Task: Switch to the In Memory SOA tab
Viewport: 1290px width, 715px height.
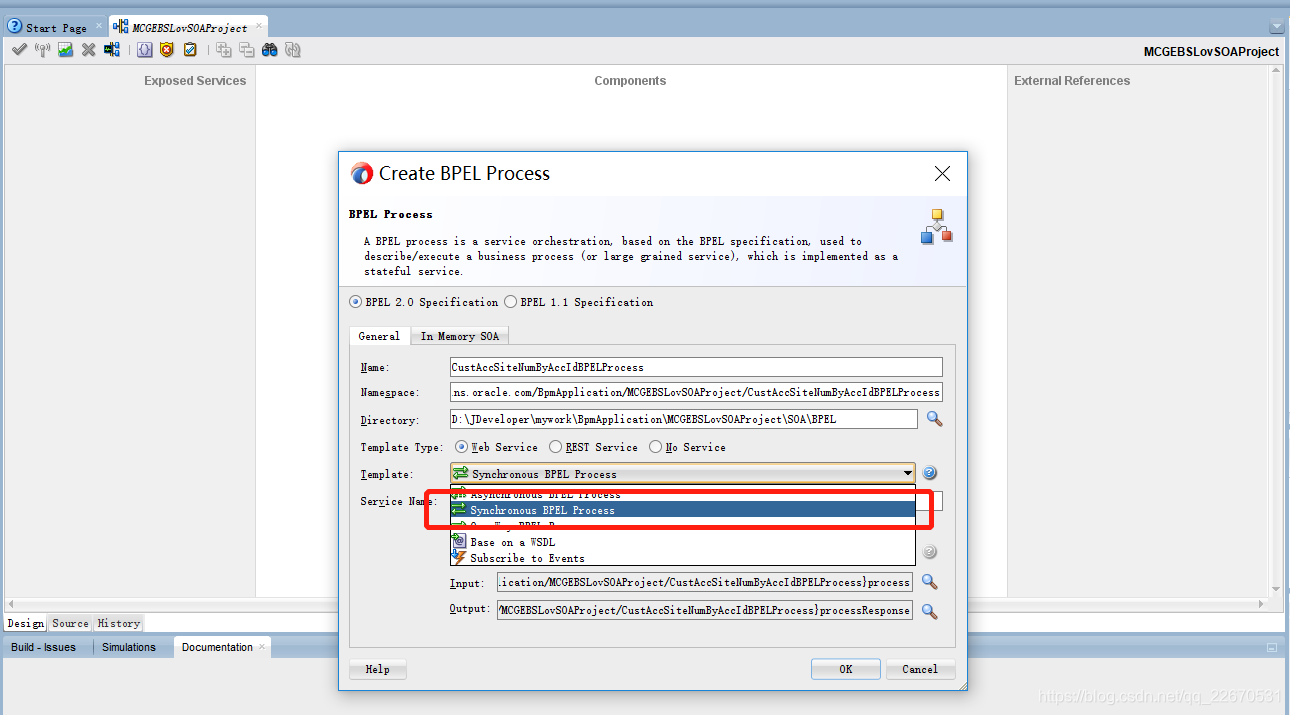Action: [x=460, y=336]
